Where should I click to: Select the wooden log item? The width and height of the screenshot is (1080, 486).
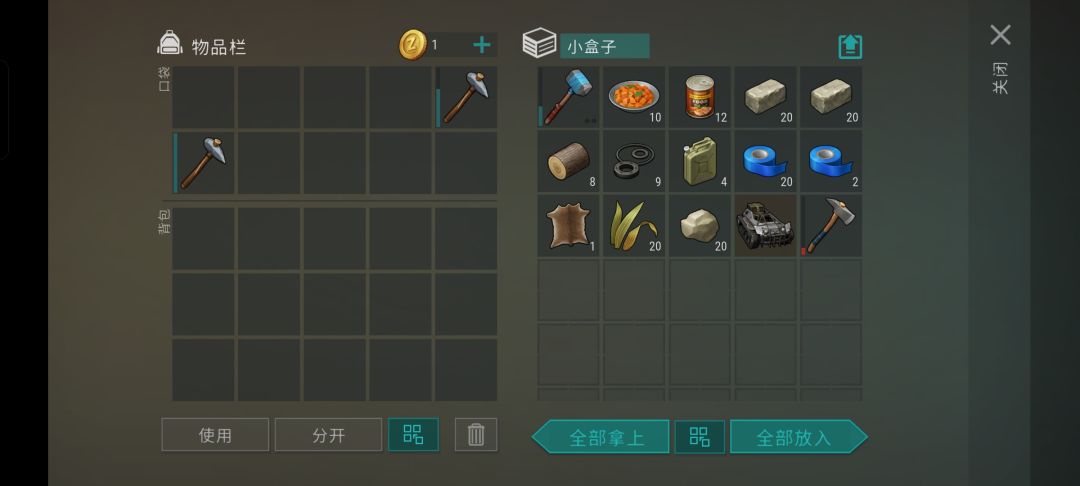pos(568,162)
